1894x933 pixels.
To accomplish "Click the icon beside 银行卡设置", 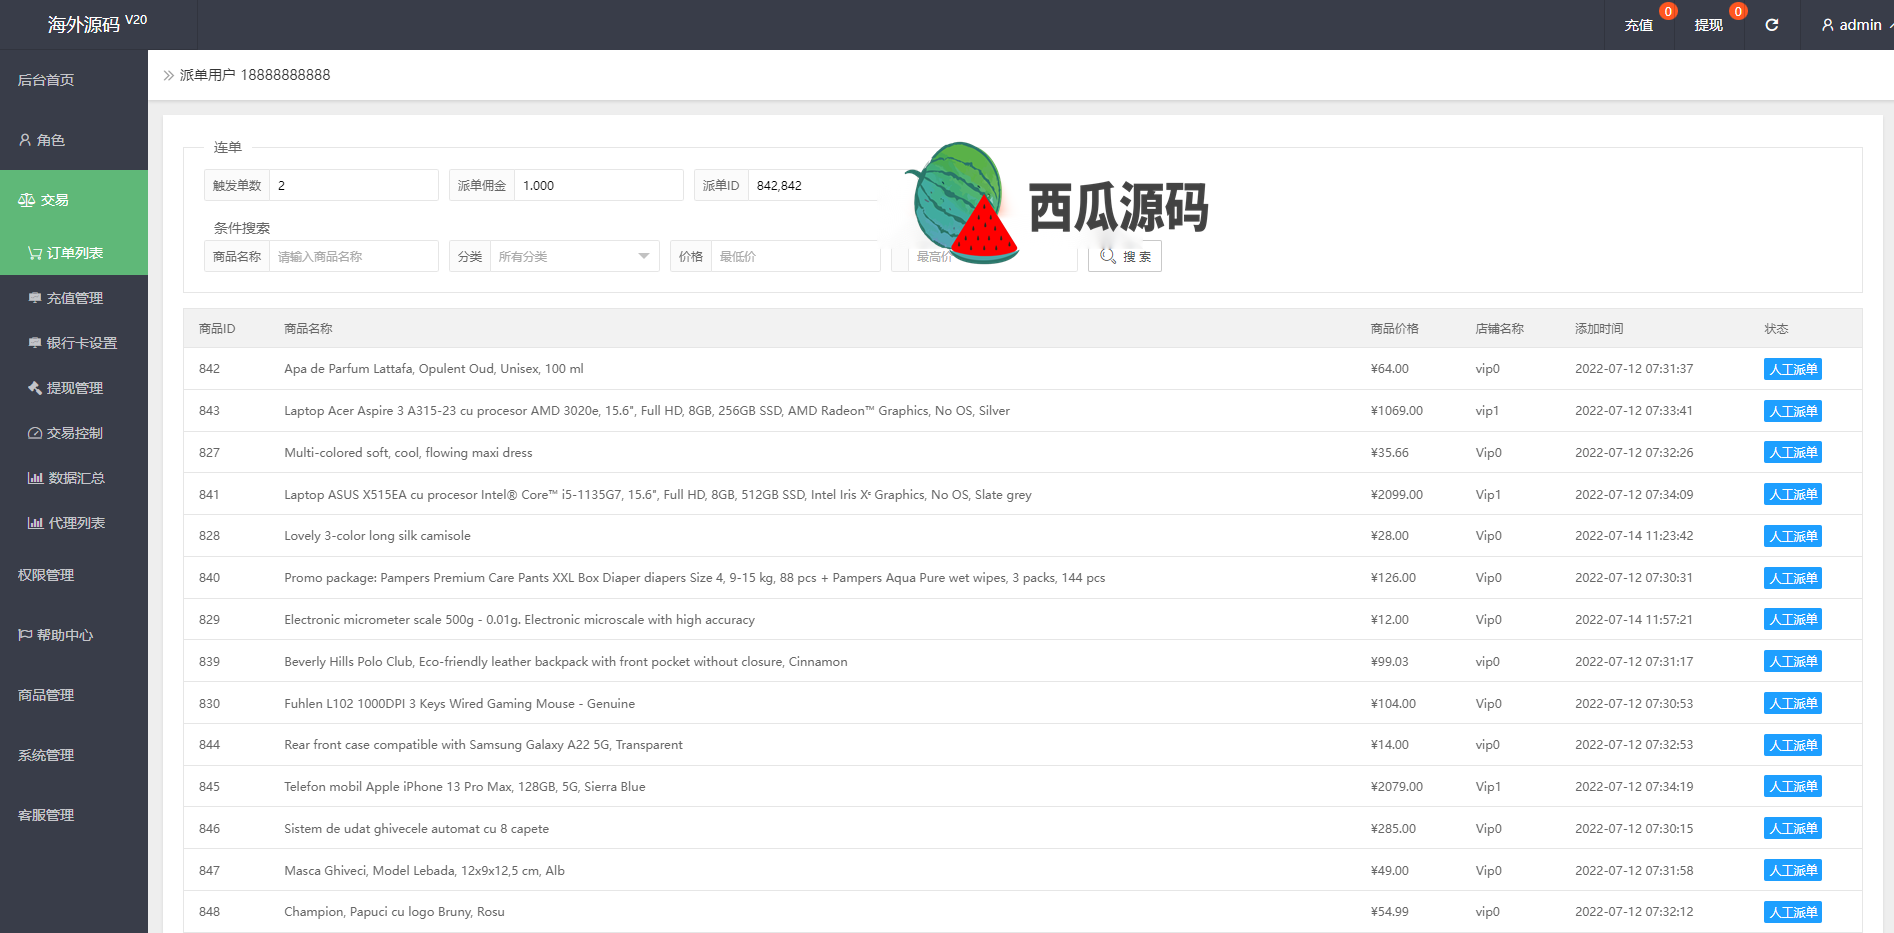I will [x=35, y=343].
